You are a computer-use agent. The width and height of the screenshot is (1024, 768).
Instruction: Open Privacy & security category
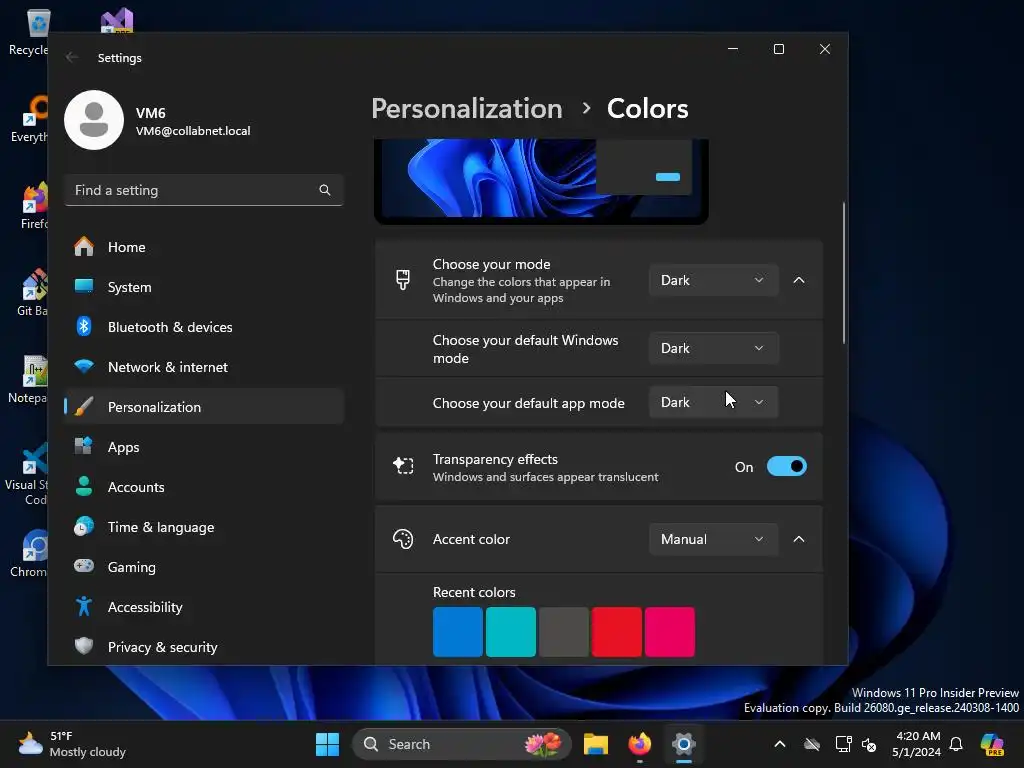(x=204, y=647)
